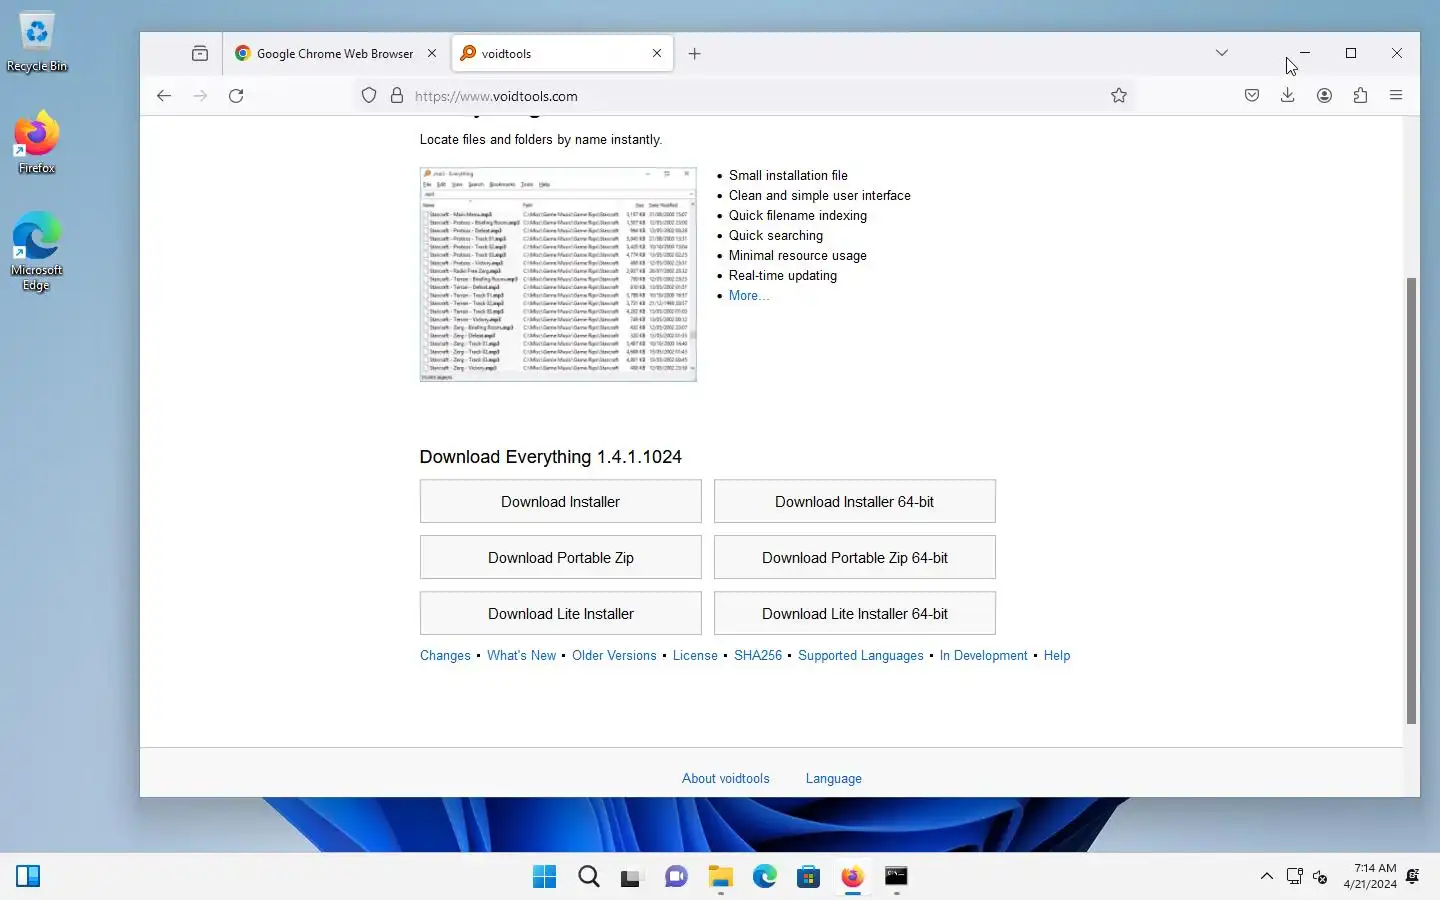Open the notification center icon

coord(1413,877)
